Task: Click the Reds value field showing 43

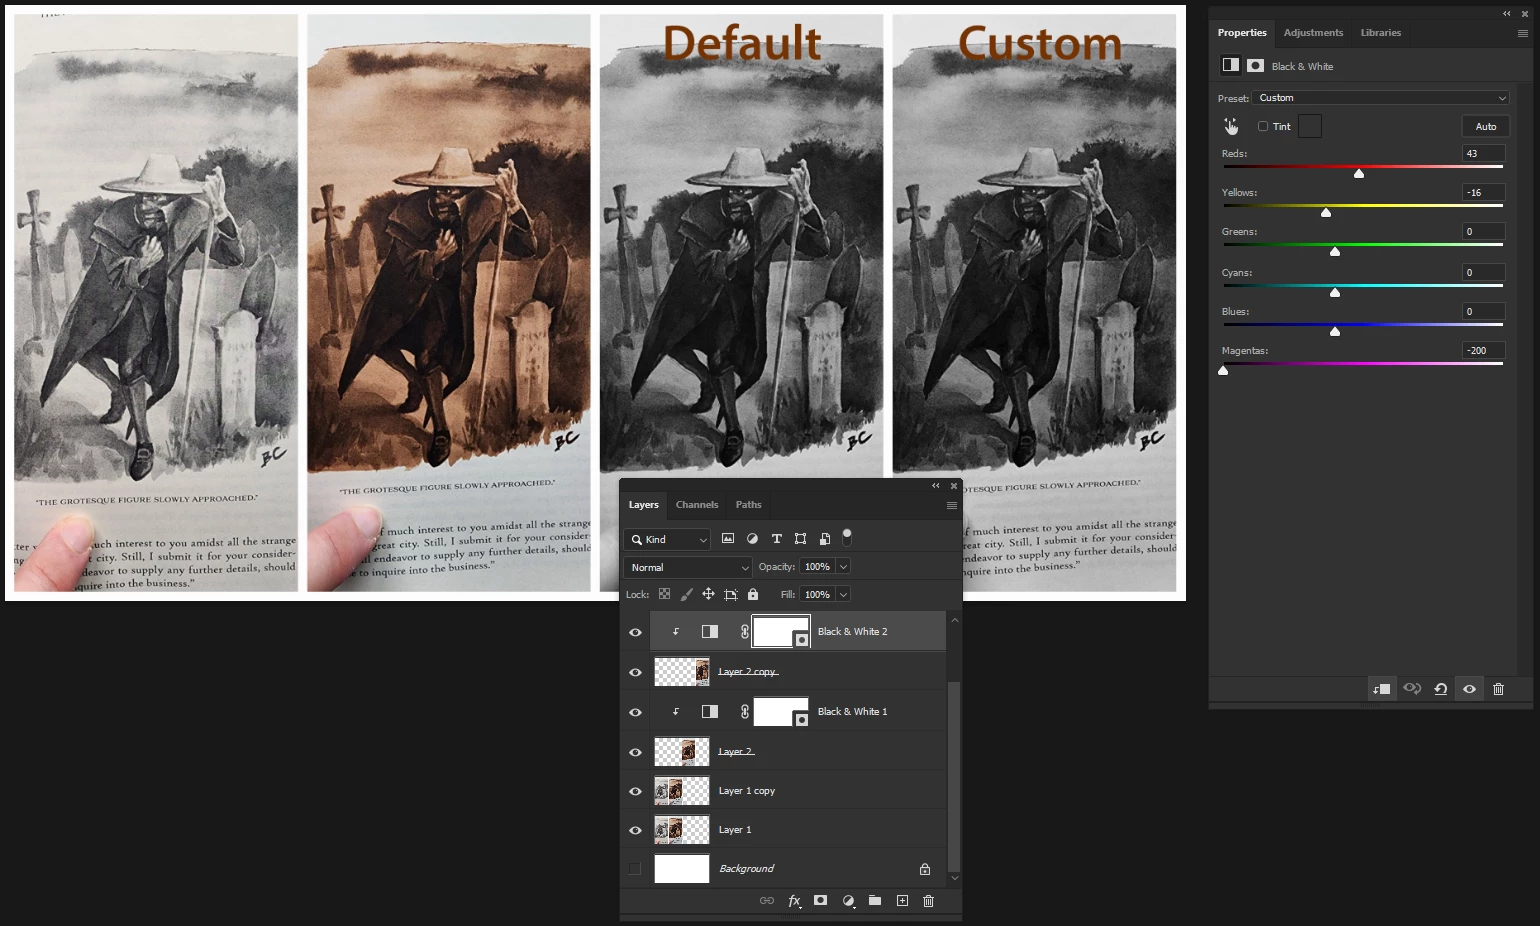Action: tap(1484, 154)
